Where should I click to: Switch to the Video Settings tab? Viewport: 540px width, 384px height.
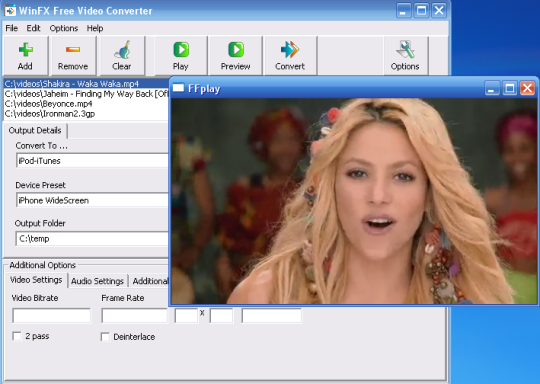pyautogui.click(x=36, y=280)
